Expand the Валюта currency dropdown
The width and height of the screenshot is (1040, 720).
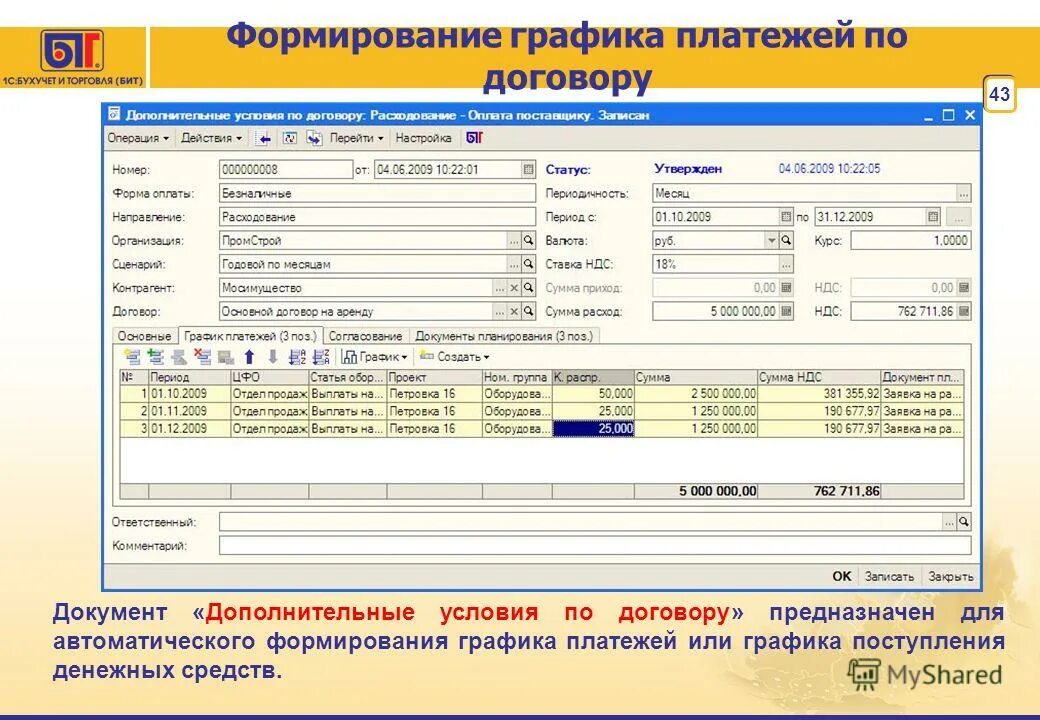click(770, 240)
